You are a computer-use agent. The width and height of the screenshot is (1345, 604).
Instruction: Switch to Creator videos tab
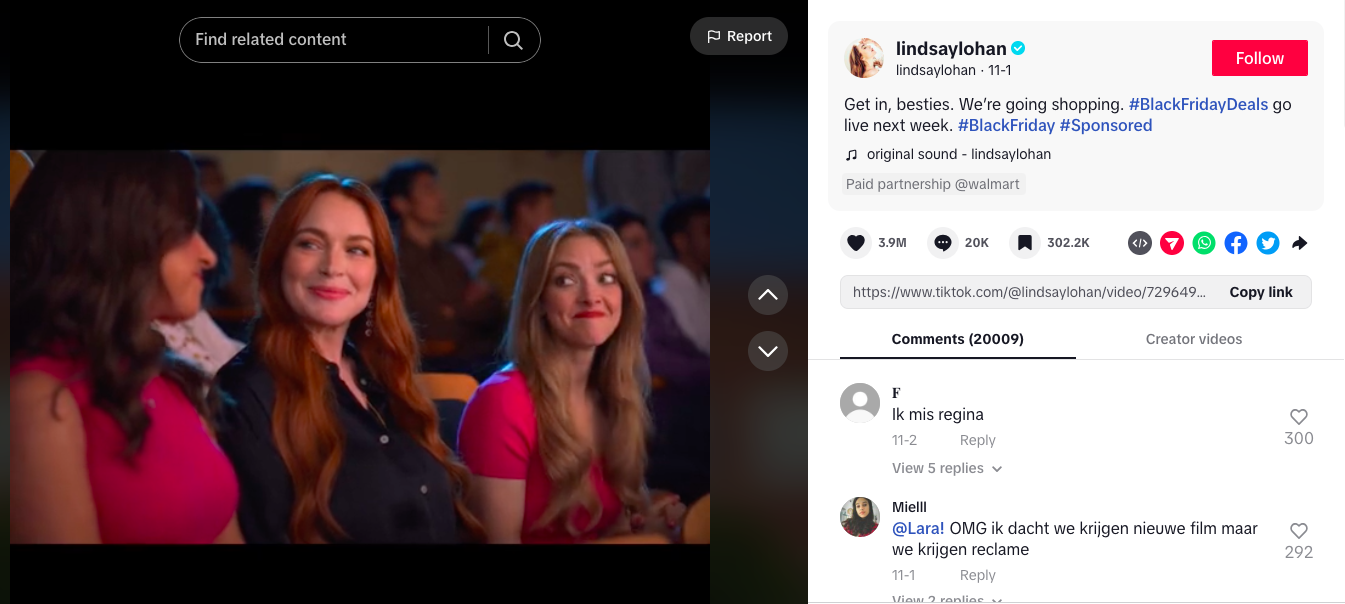[1193, 339]
